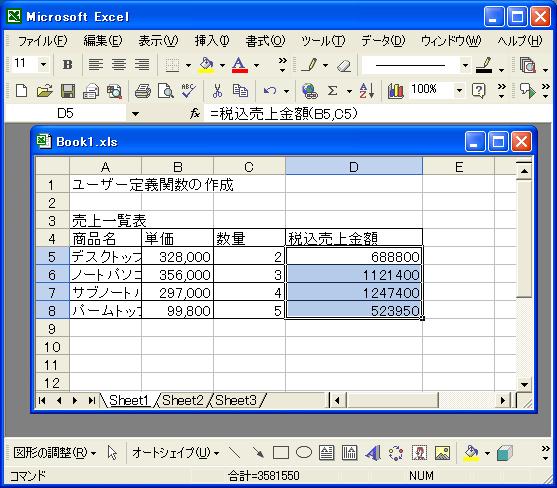Screen dimensions: 557x488
Task: Click inside the formula bar
Action: click(x=377, y=114)
